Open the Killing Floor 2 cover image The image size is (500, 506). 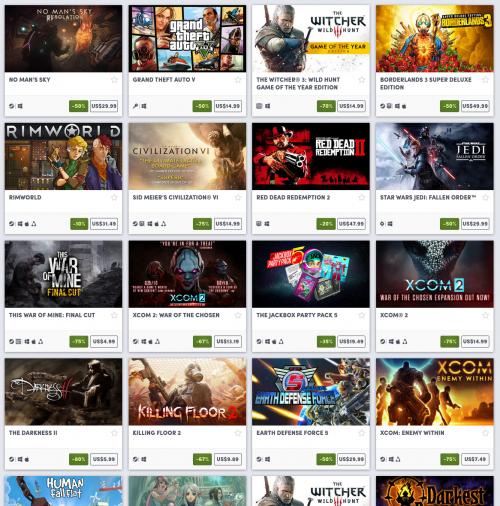pos(187,392)
